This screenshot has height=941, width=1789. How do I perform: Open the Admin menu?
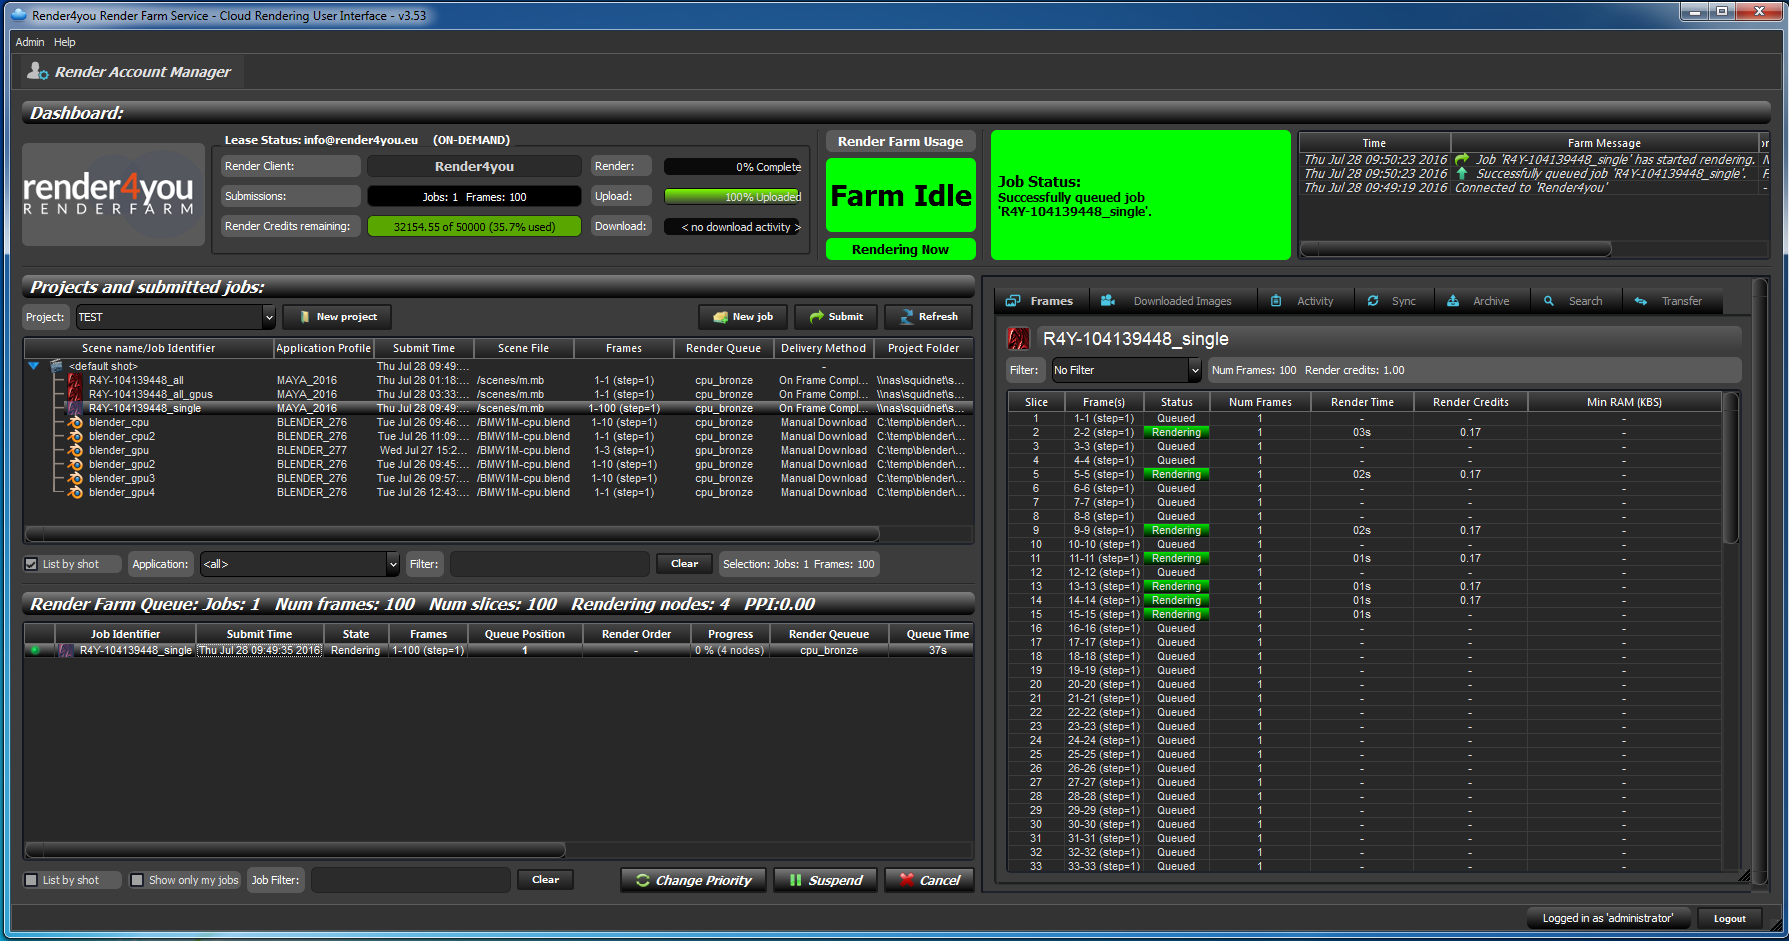pyautogui.click(x=30, y=42)
